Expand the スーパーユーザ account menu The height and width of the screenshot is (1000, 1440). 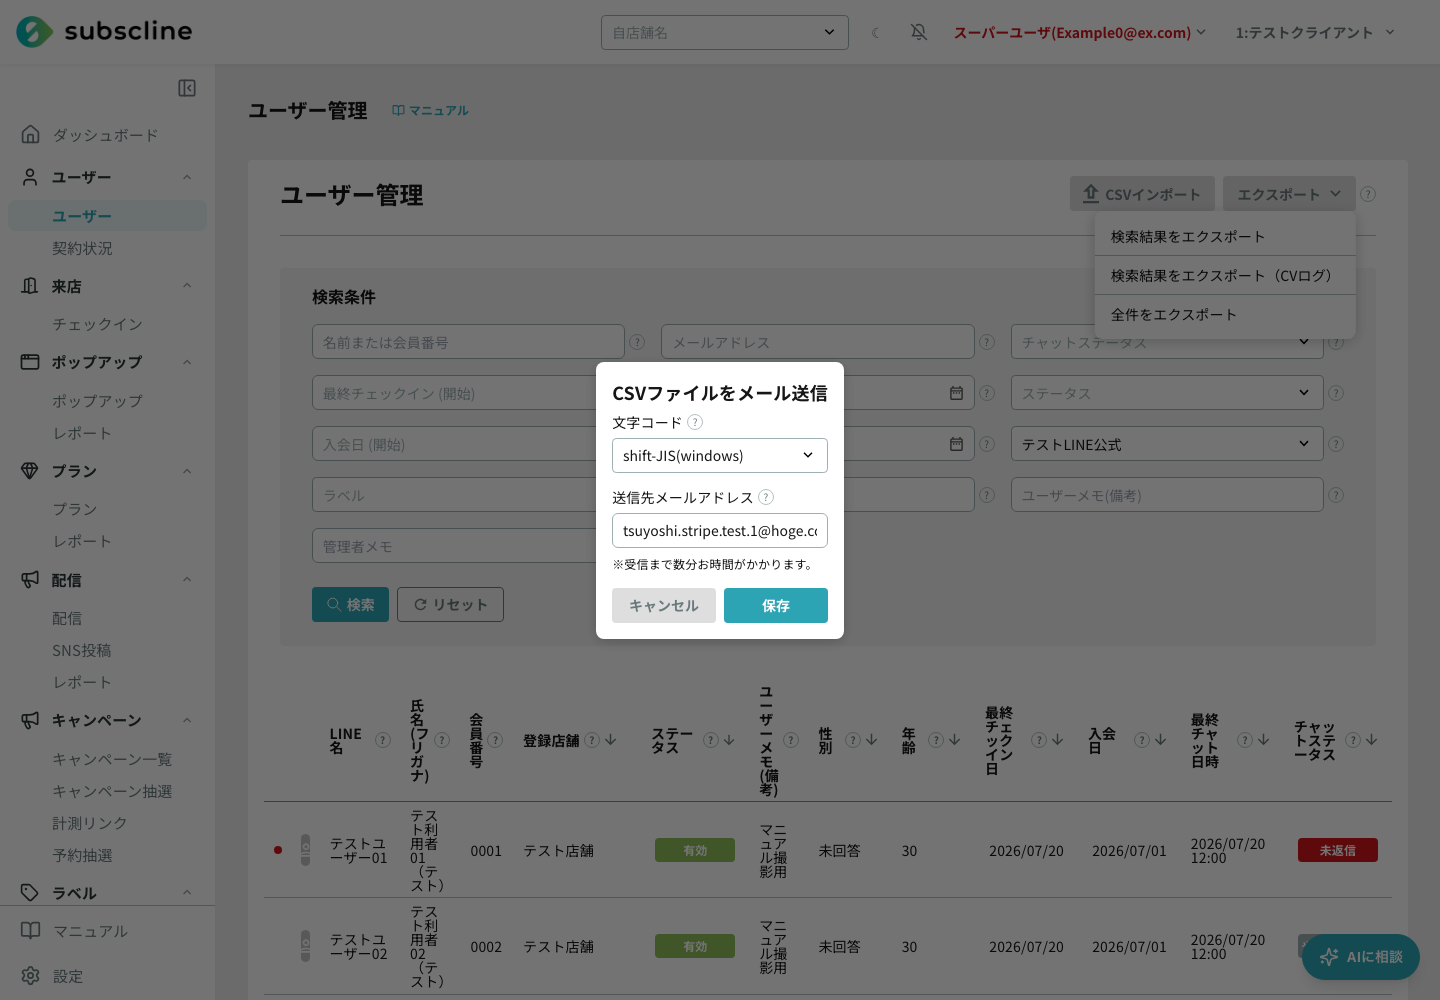click(1080, 32)
